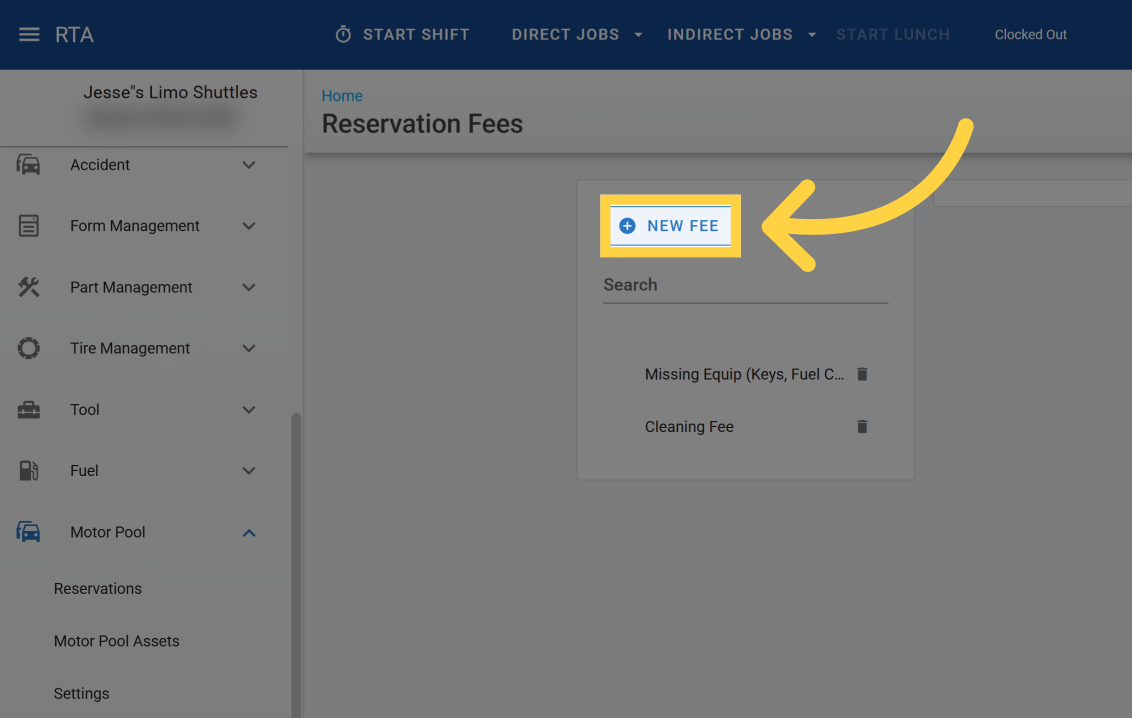Click the Tire Management icon
Image resolution: width=1132 pixels, height=718 pixels.
click(x=29, y=348)
